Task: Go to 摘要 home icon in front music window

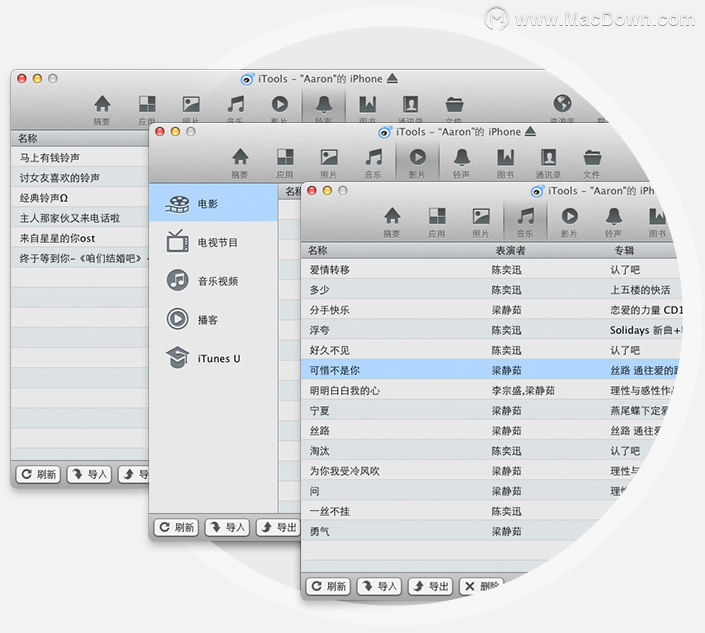Action: [392, 219]
